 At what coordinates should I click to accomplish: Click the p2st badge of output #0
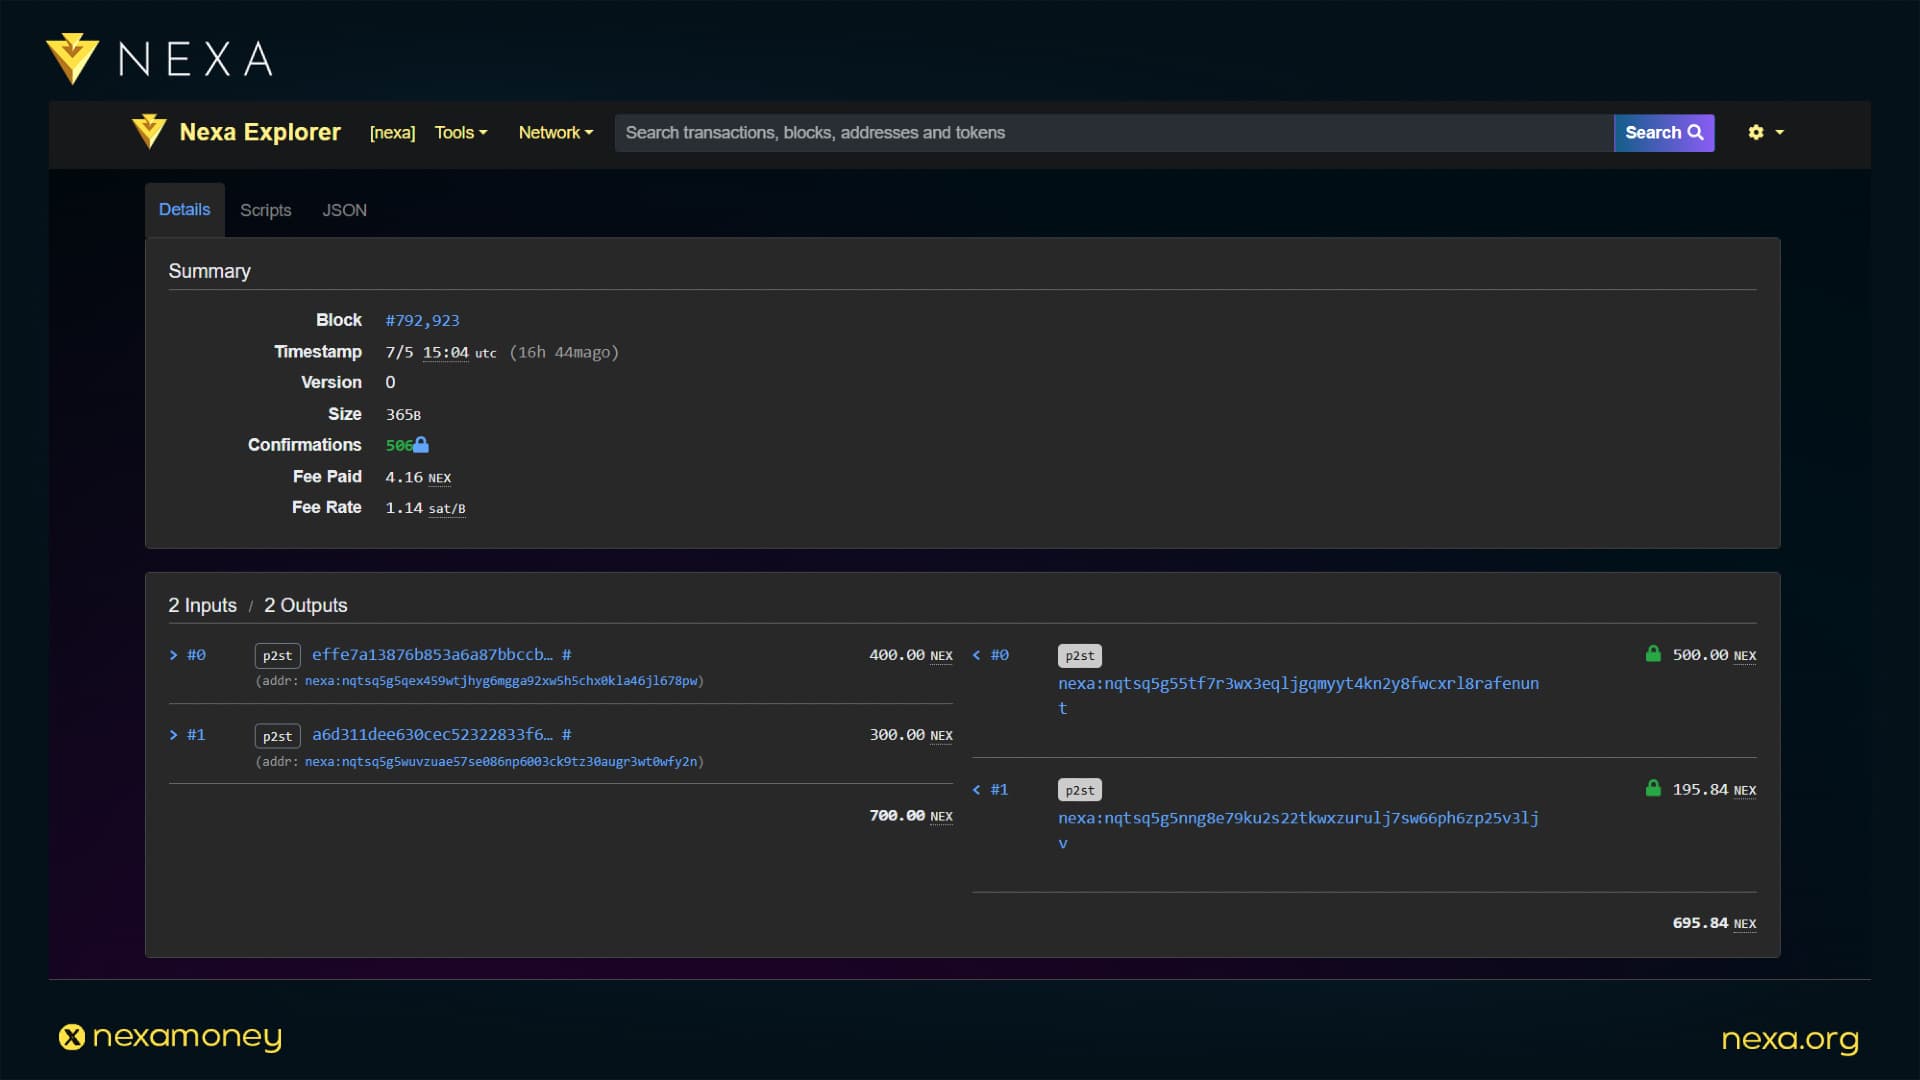[1080, 656]
